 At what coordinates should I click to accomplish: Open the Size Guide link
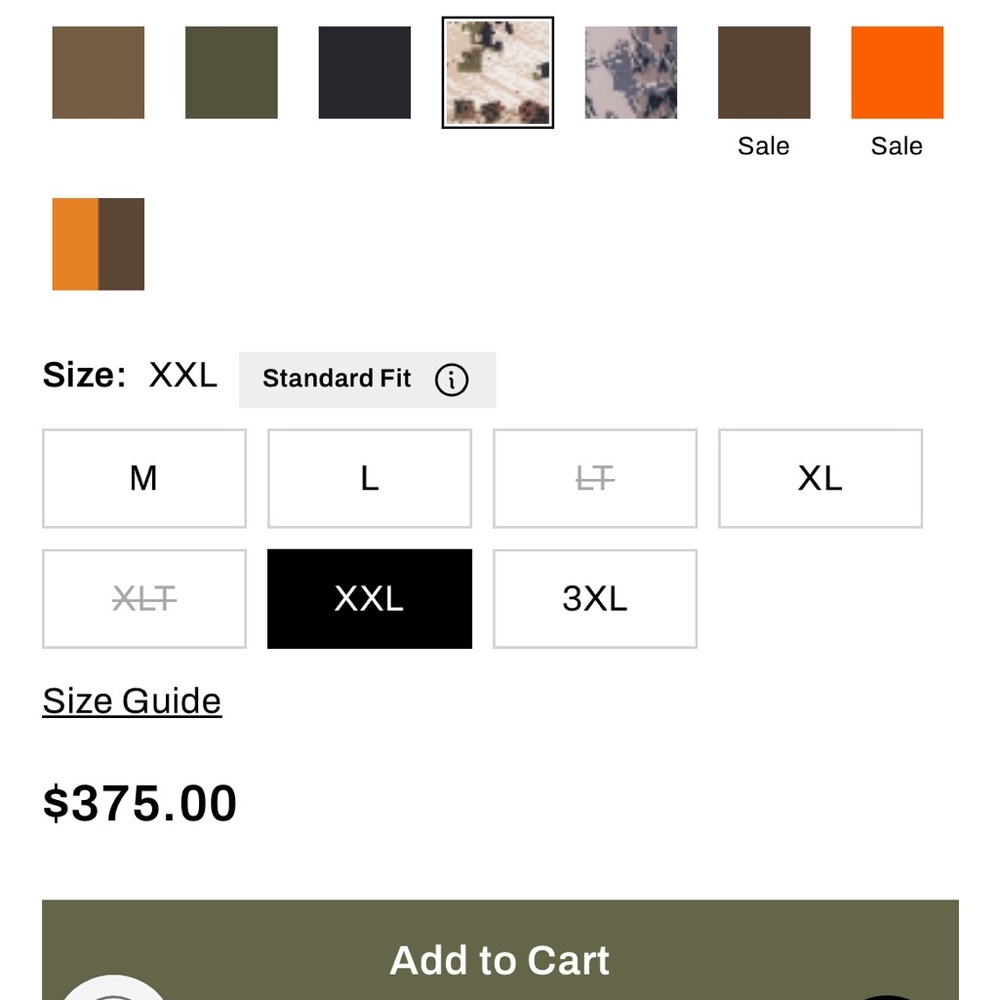click(132, 702)
